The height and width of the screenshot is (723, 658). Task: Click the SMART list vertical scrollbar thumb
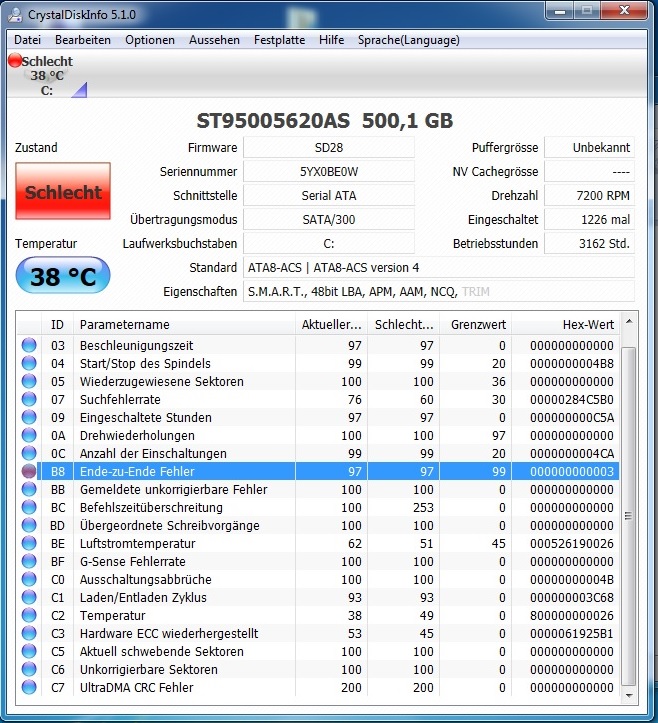point(629,516)
